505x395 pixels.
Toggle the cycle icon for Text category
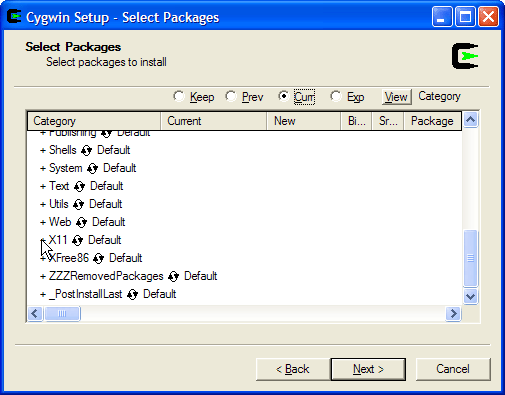pos(79,187)
